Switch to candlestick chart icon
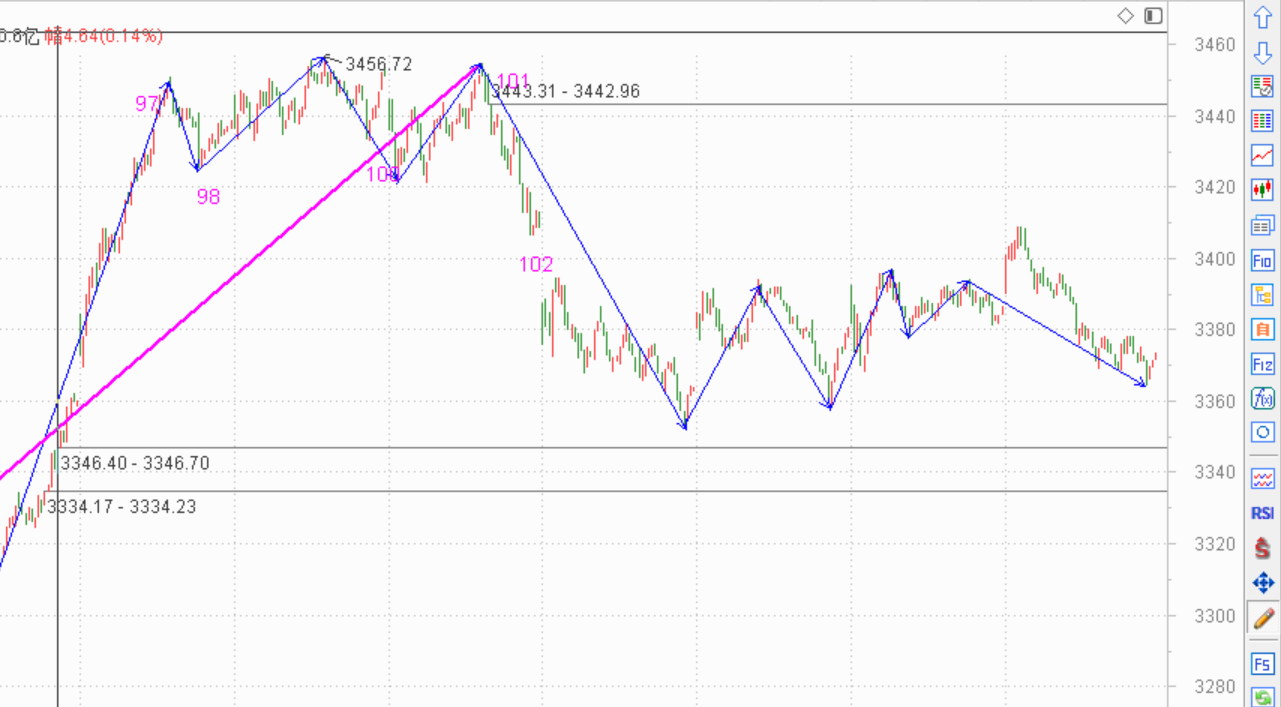Screen dimensions: 1281x707 pos(1262,189)
